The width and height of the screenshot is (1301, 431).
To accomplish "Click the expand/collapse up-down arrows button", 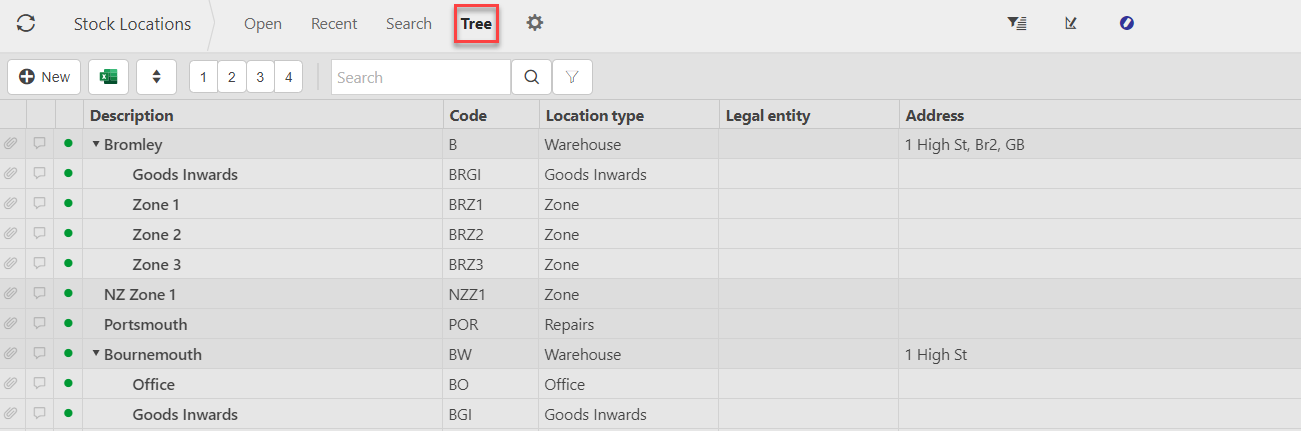I will pyautogui.click(x=156, y=77).
